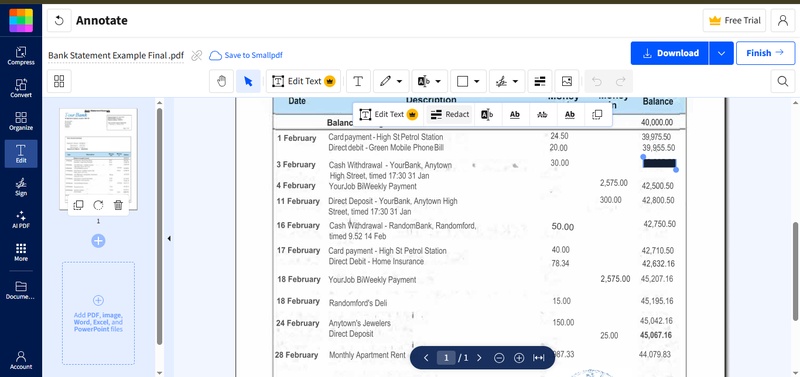Click the Free Trial button
This screenshot has width=800, height=377.
(x=734, y=20)
